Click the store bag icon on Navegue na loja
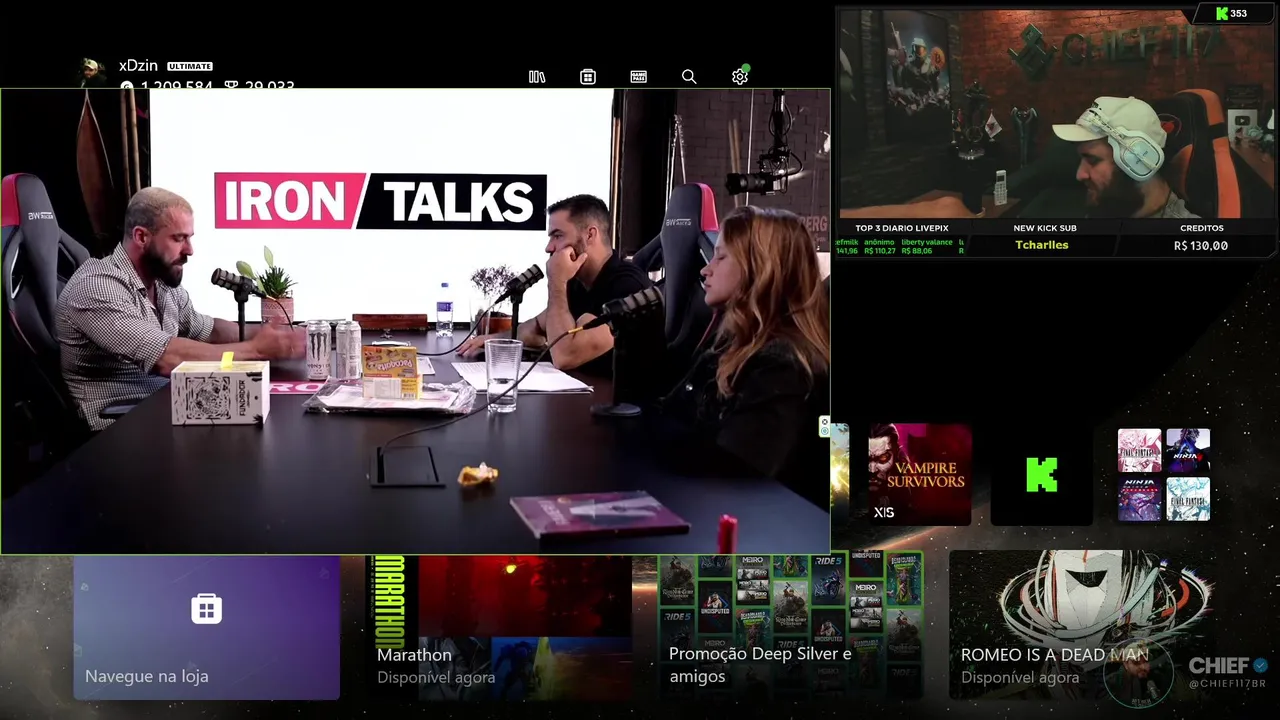The image size is (1280, 720). [x=207, y=609]
